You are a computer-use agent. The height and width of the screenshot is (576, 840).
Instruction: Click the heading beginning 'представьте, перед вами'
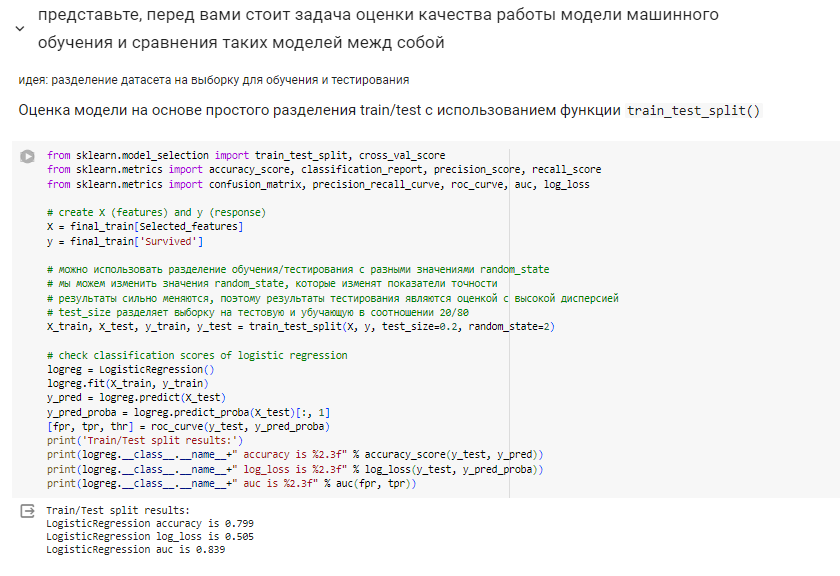(378, 28)
